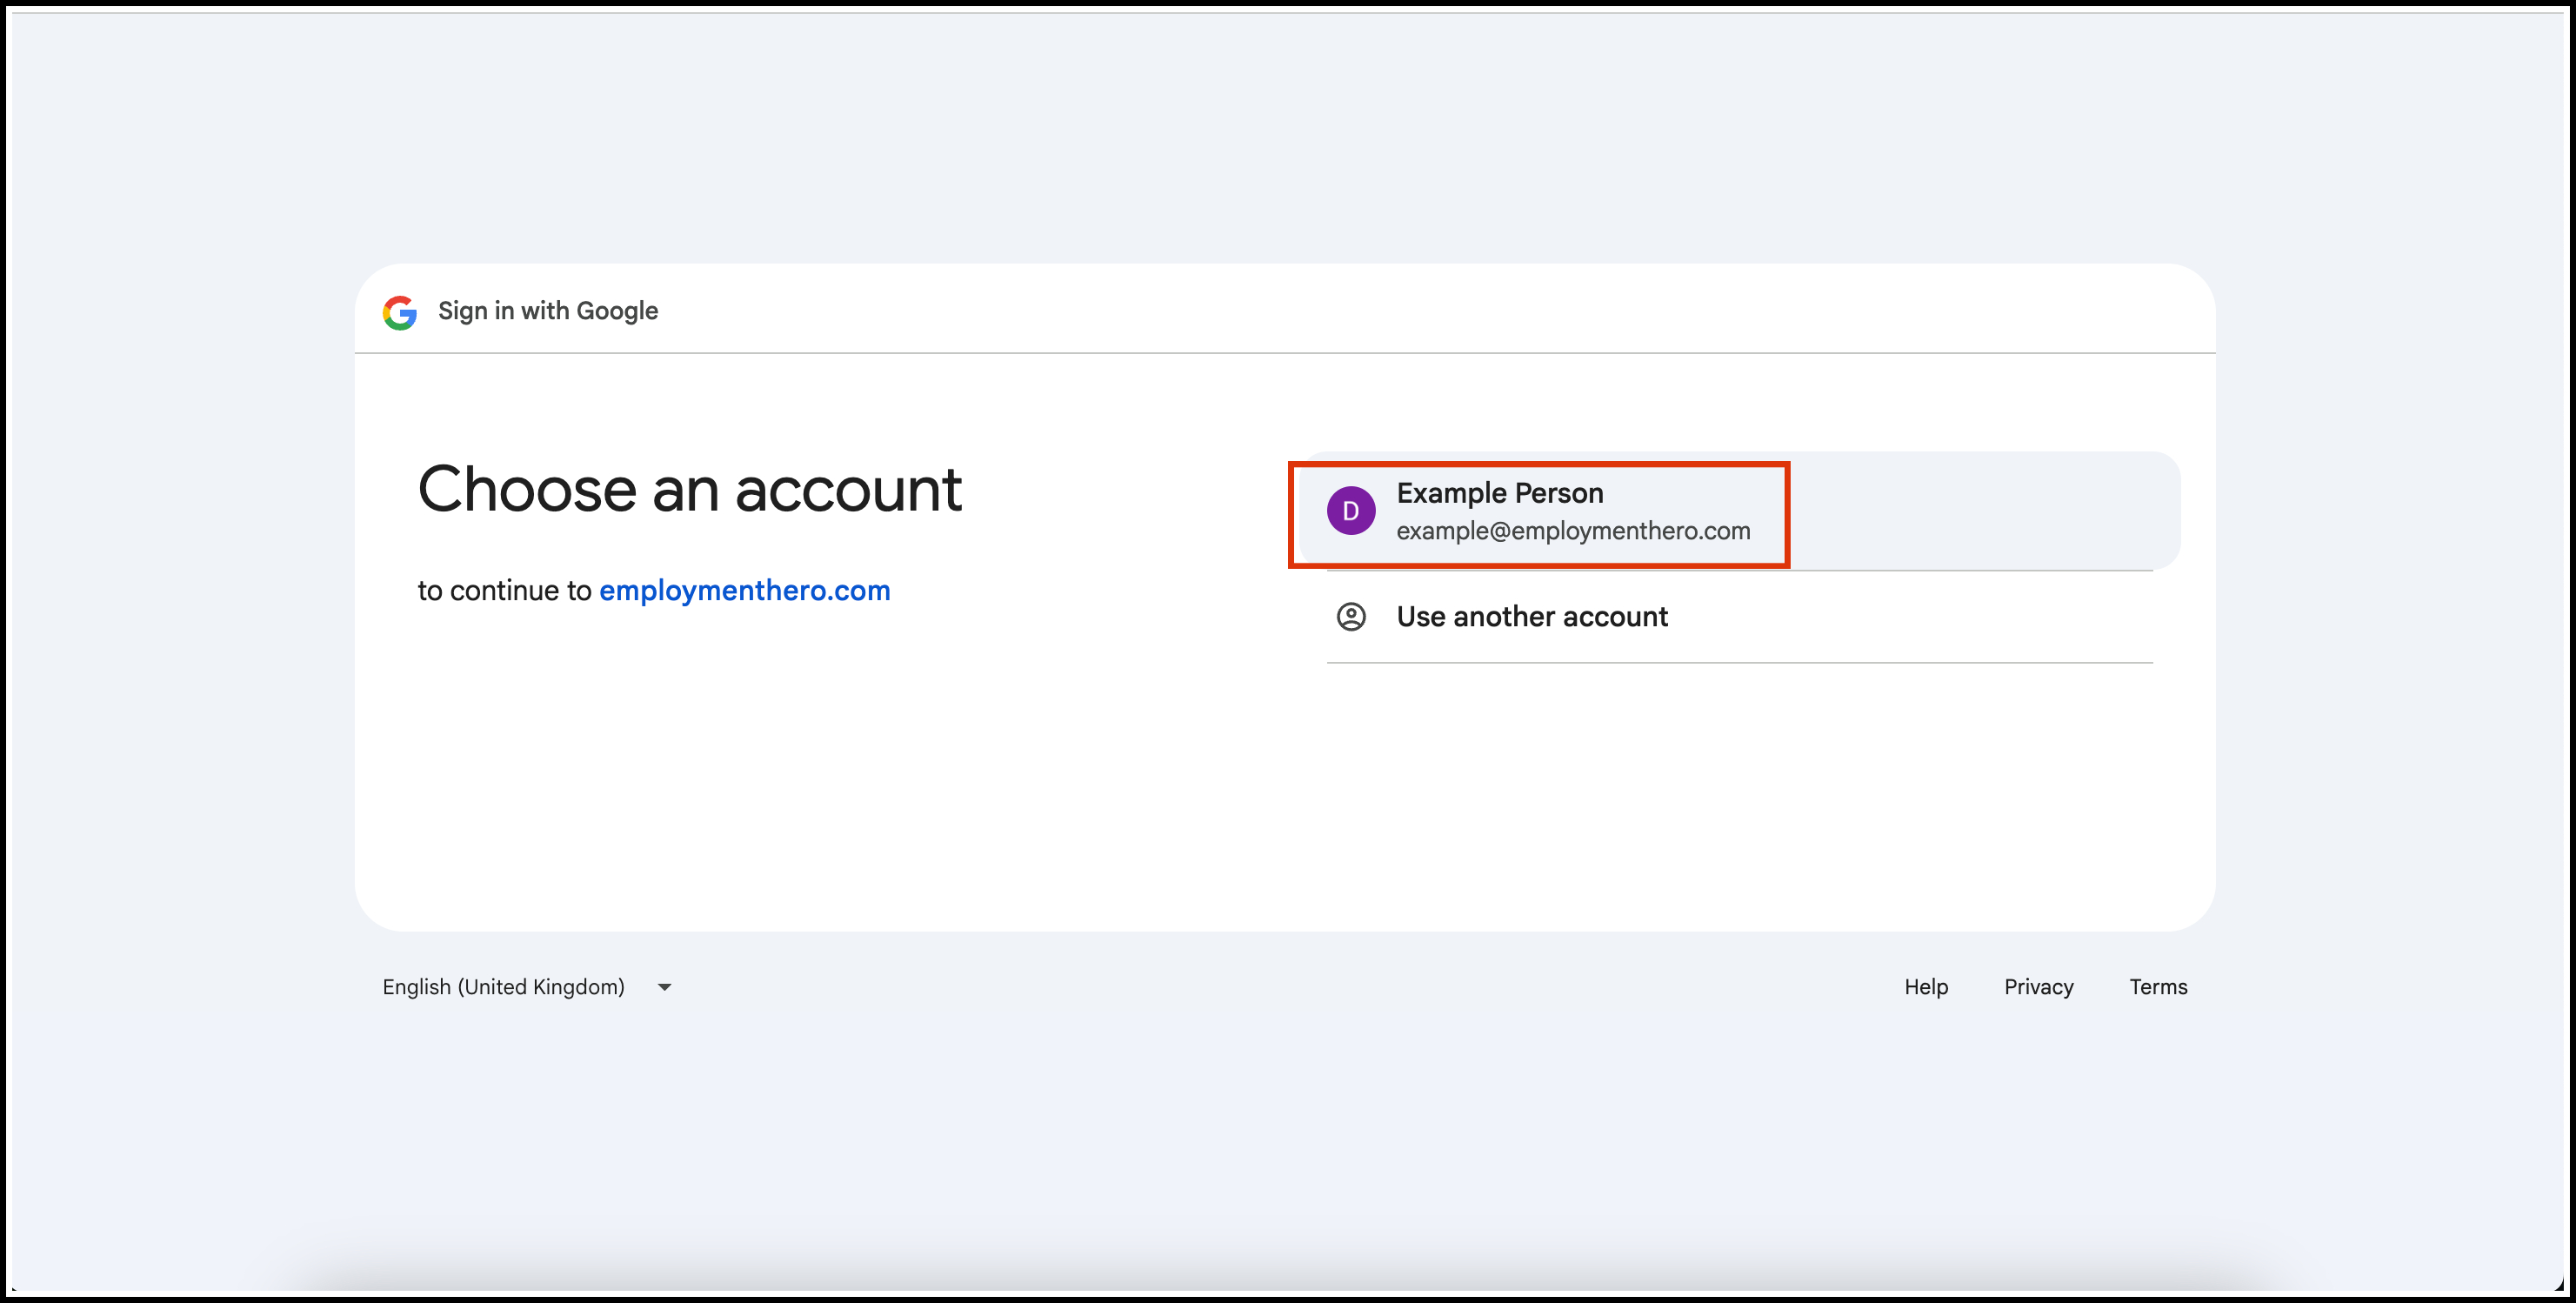Click the Choose an account heading
Image resolution: width=2576 pixels, height=1303 pixels.
[689, 490]
